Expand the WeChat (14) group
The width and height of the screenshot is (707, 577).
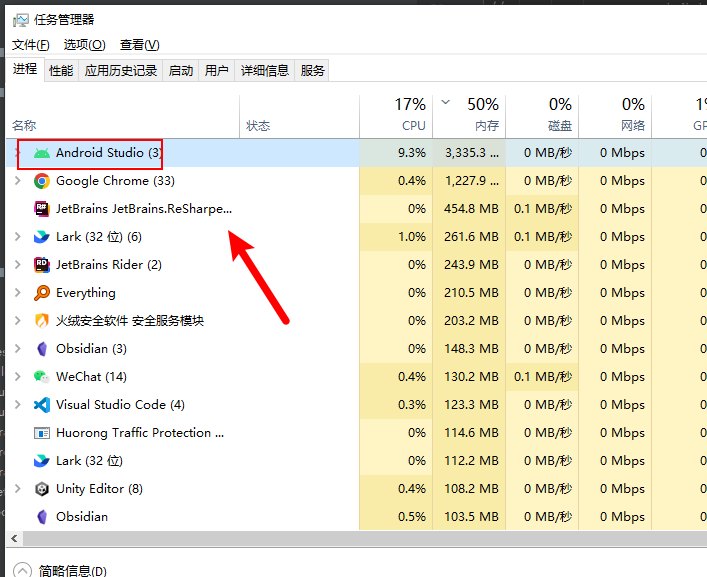click(x=18, y=376)
